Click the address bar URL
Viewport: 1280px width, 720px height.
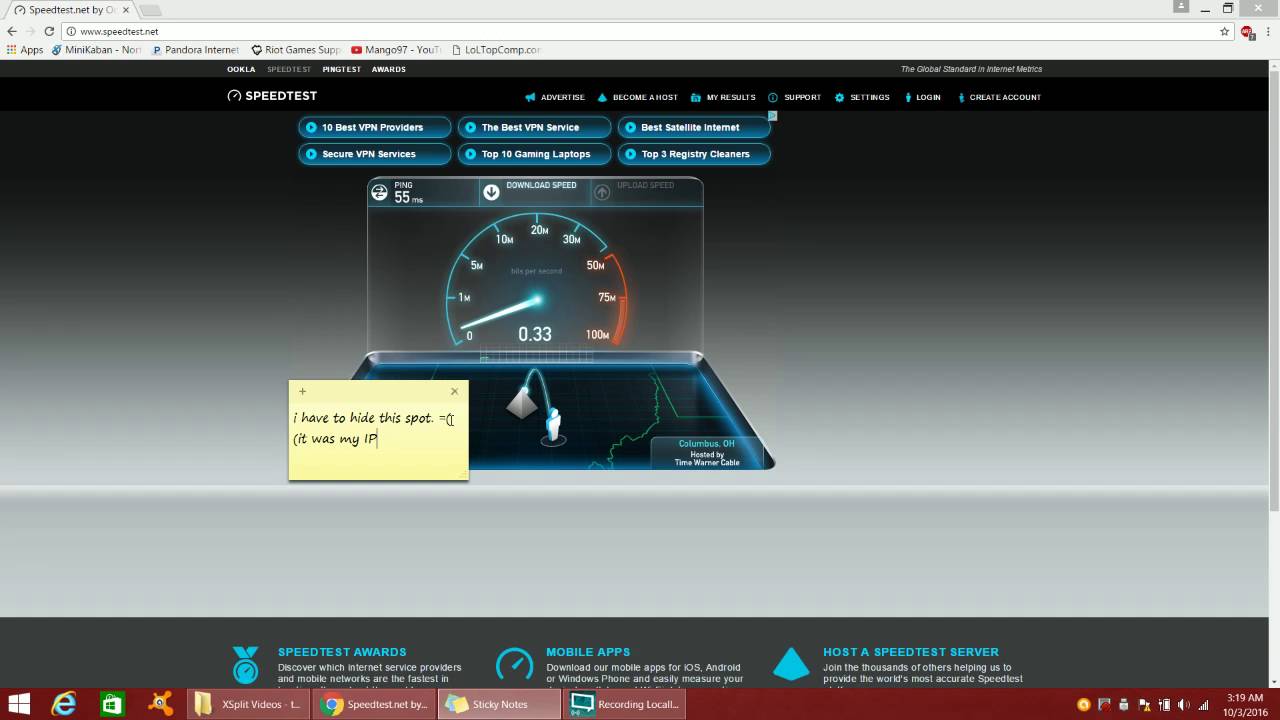point(119,31)
